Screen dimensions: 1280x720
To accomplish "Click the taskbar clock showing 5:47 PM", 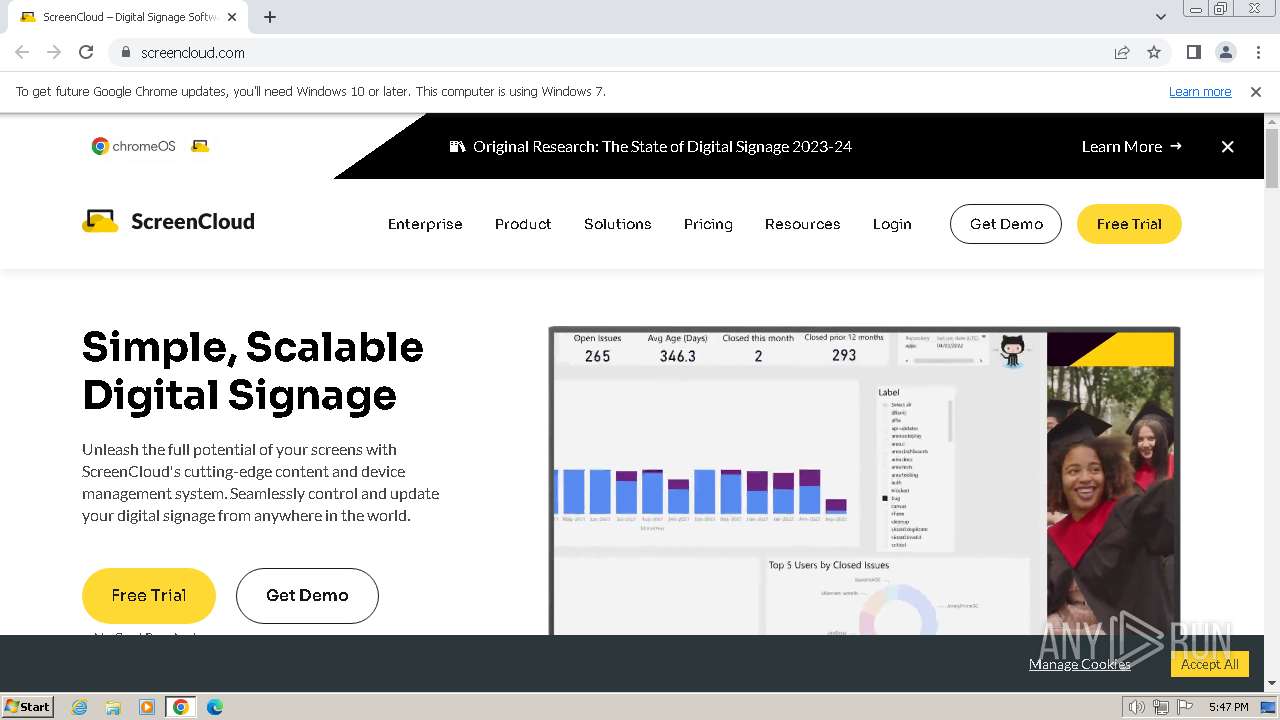I will pyautogui.click(x=1228, y=707).
